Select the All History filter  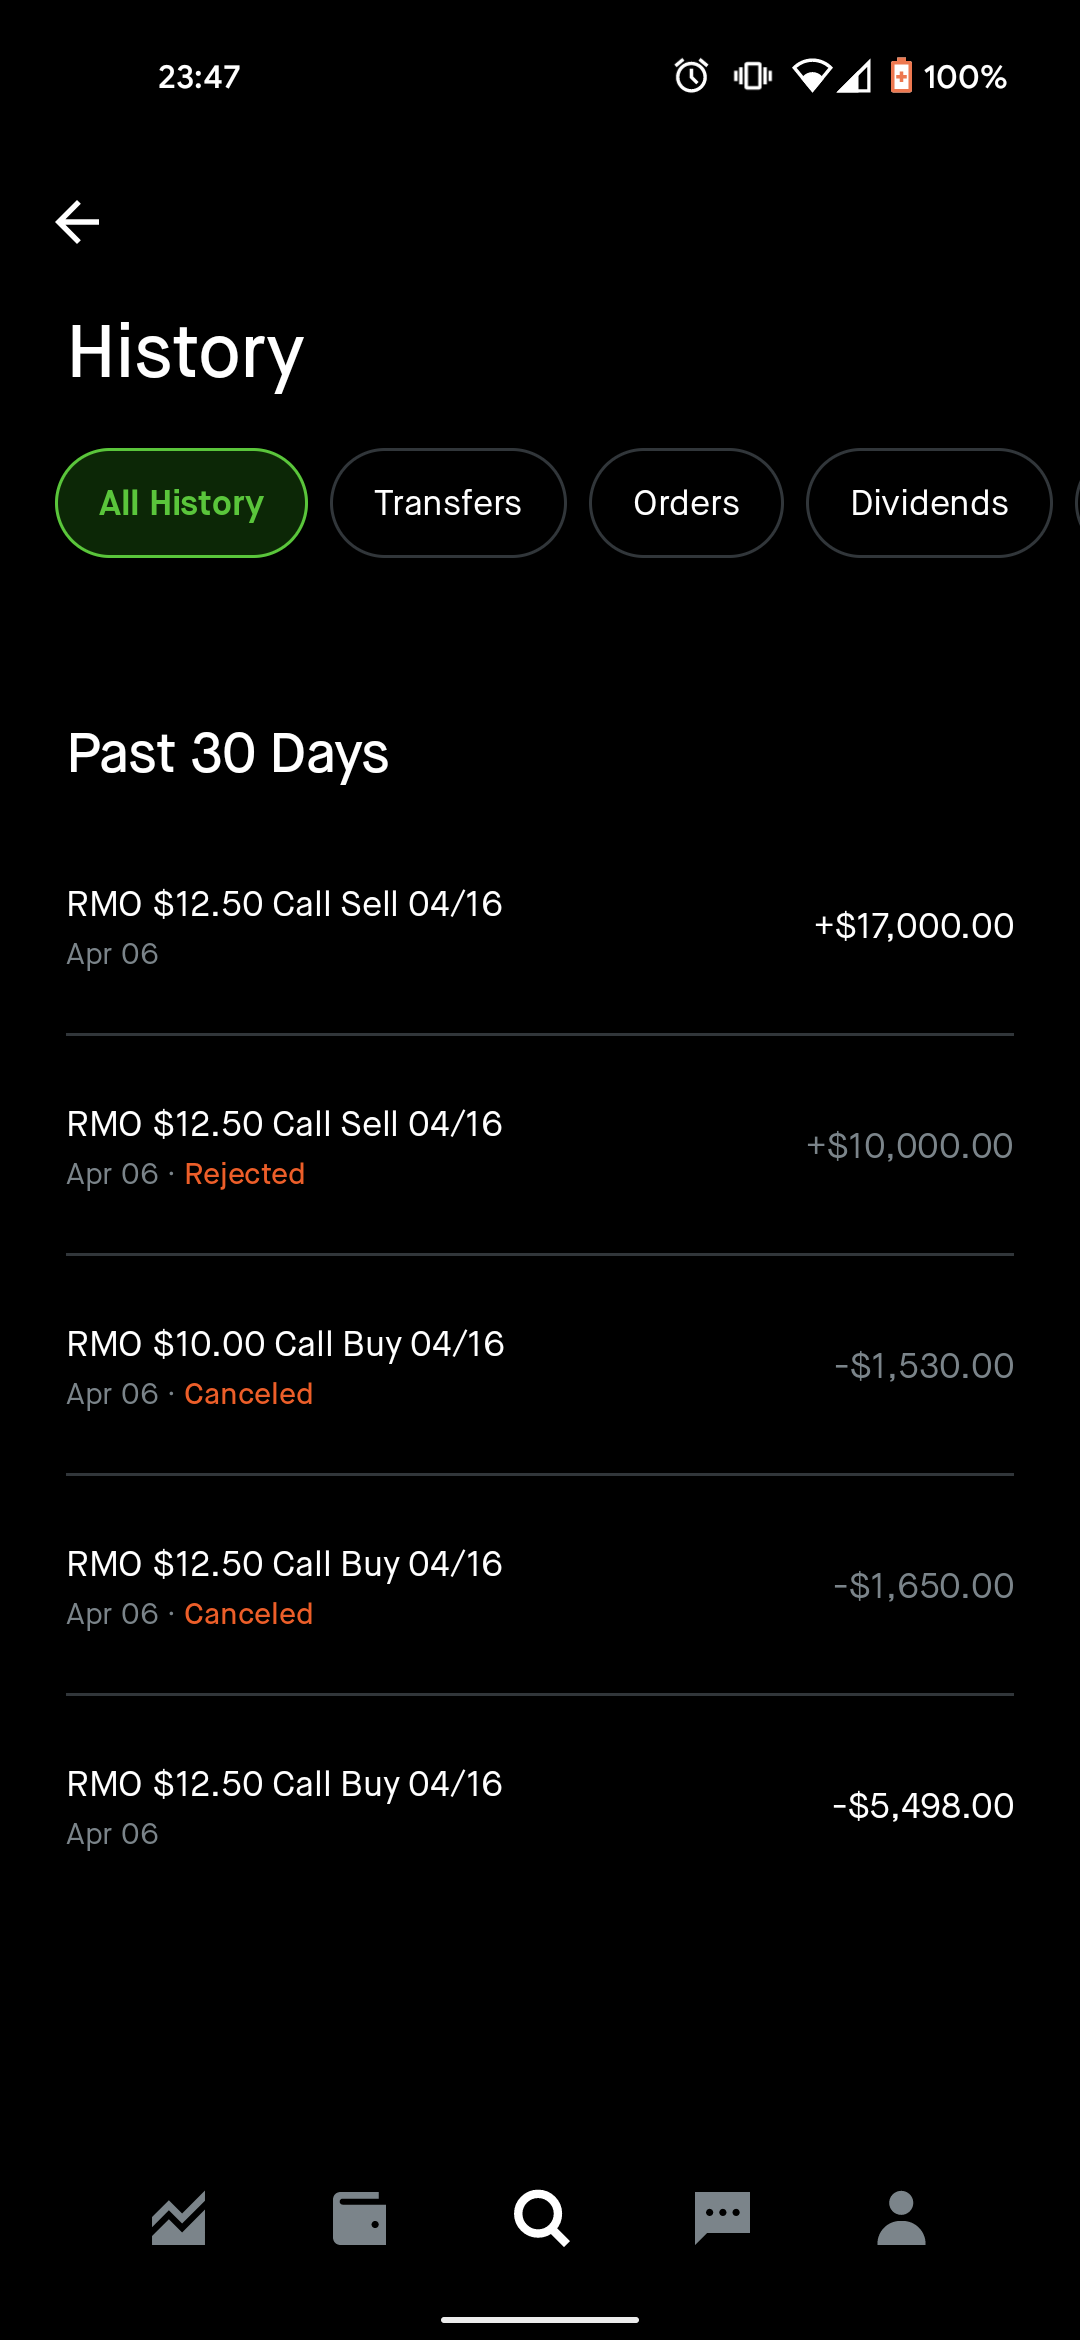(x=181, y=503)
